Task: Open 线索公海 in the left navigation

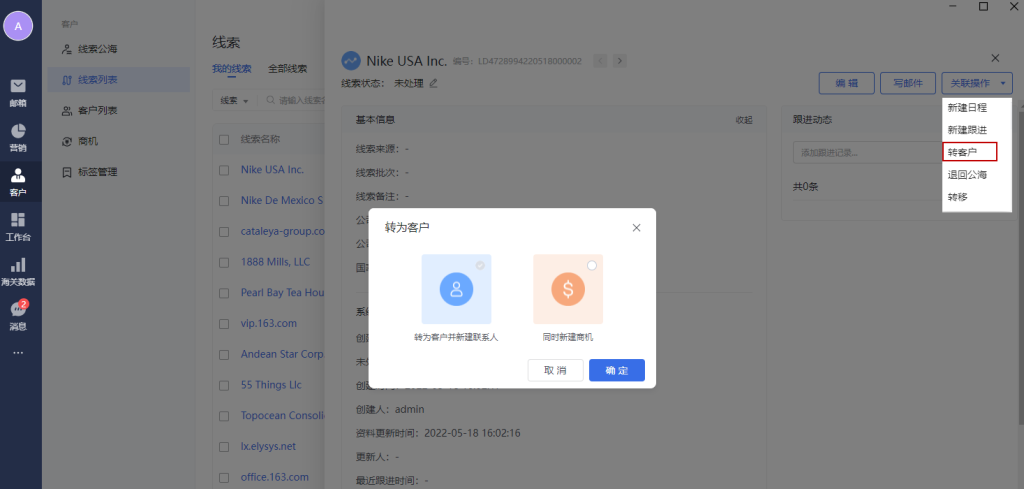Action: click(104, 49)
